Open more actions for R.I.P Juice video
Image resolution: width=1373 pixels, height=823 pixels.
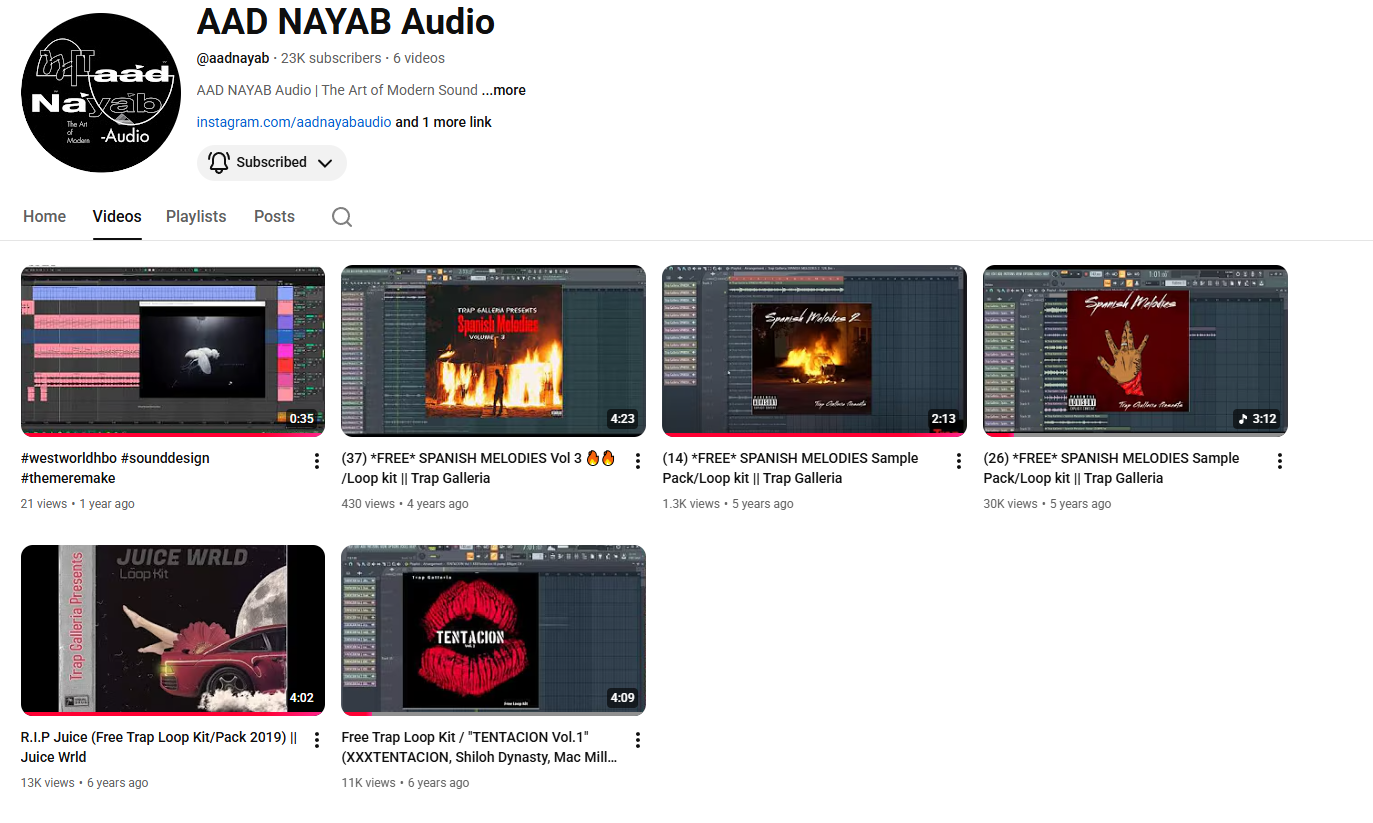pyautogui.click(x=317, y=740)
